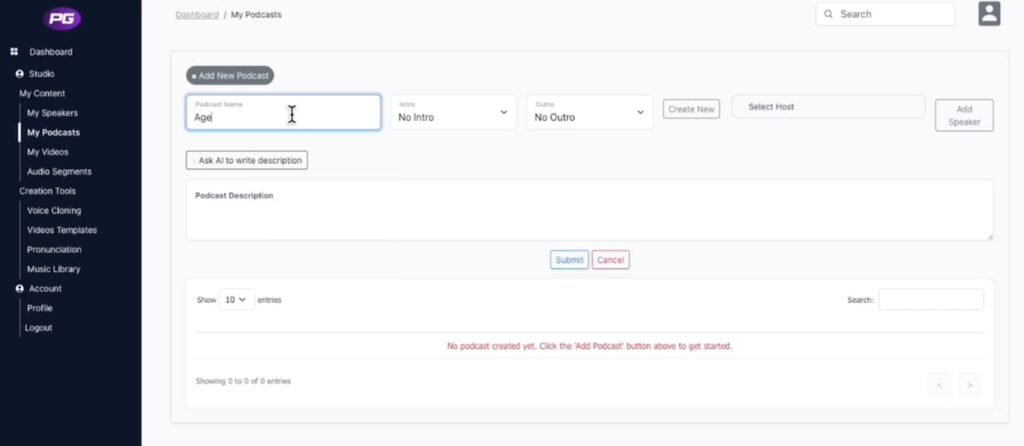The image size is (1024, 446).
Task: Click the Dashboard grid icon
Action: (15, 52)
